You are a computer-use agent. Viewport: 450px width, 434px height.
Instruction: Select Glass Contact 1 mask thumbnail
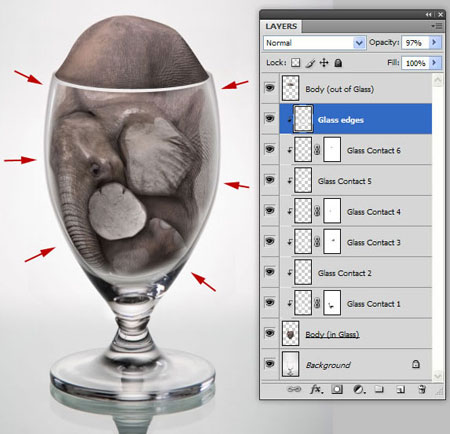[332, 303]
